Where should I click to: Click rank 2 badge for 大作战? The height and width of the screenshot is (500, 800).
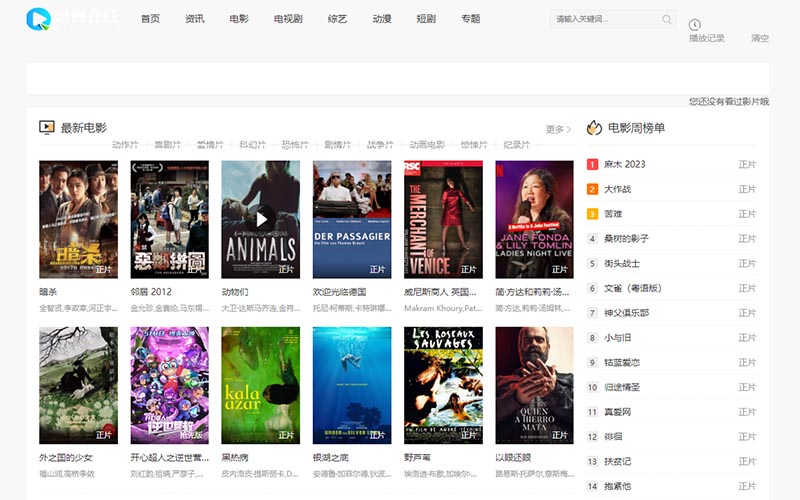592,189
